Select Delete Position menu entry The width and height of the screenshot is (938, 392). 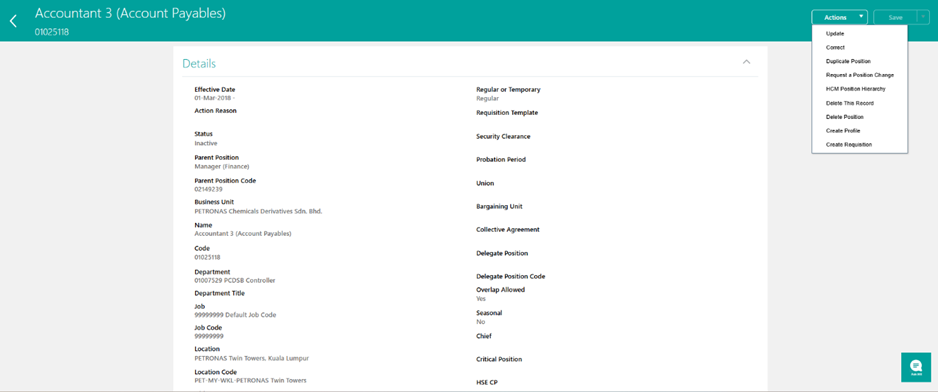[845, 117]
